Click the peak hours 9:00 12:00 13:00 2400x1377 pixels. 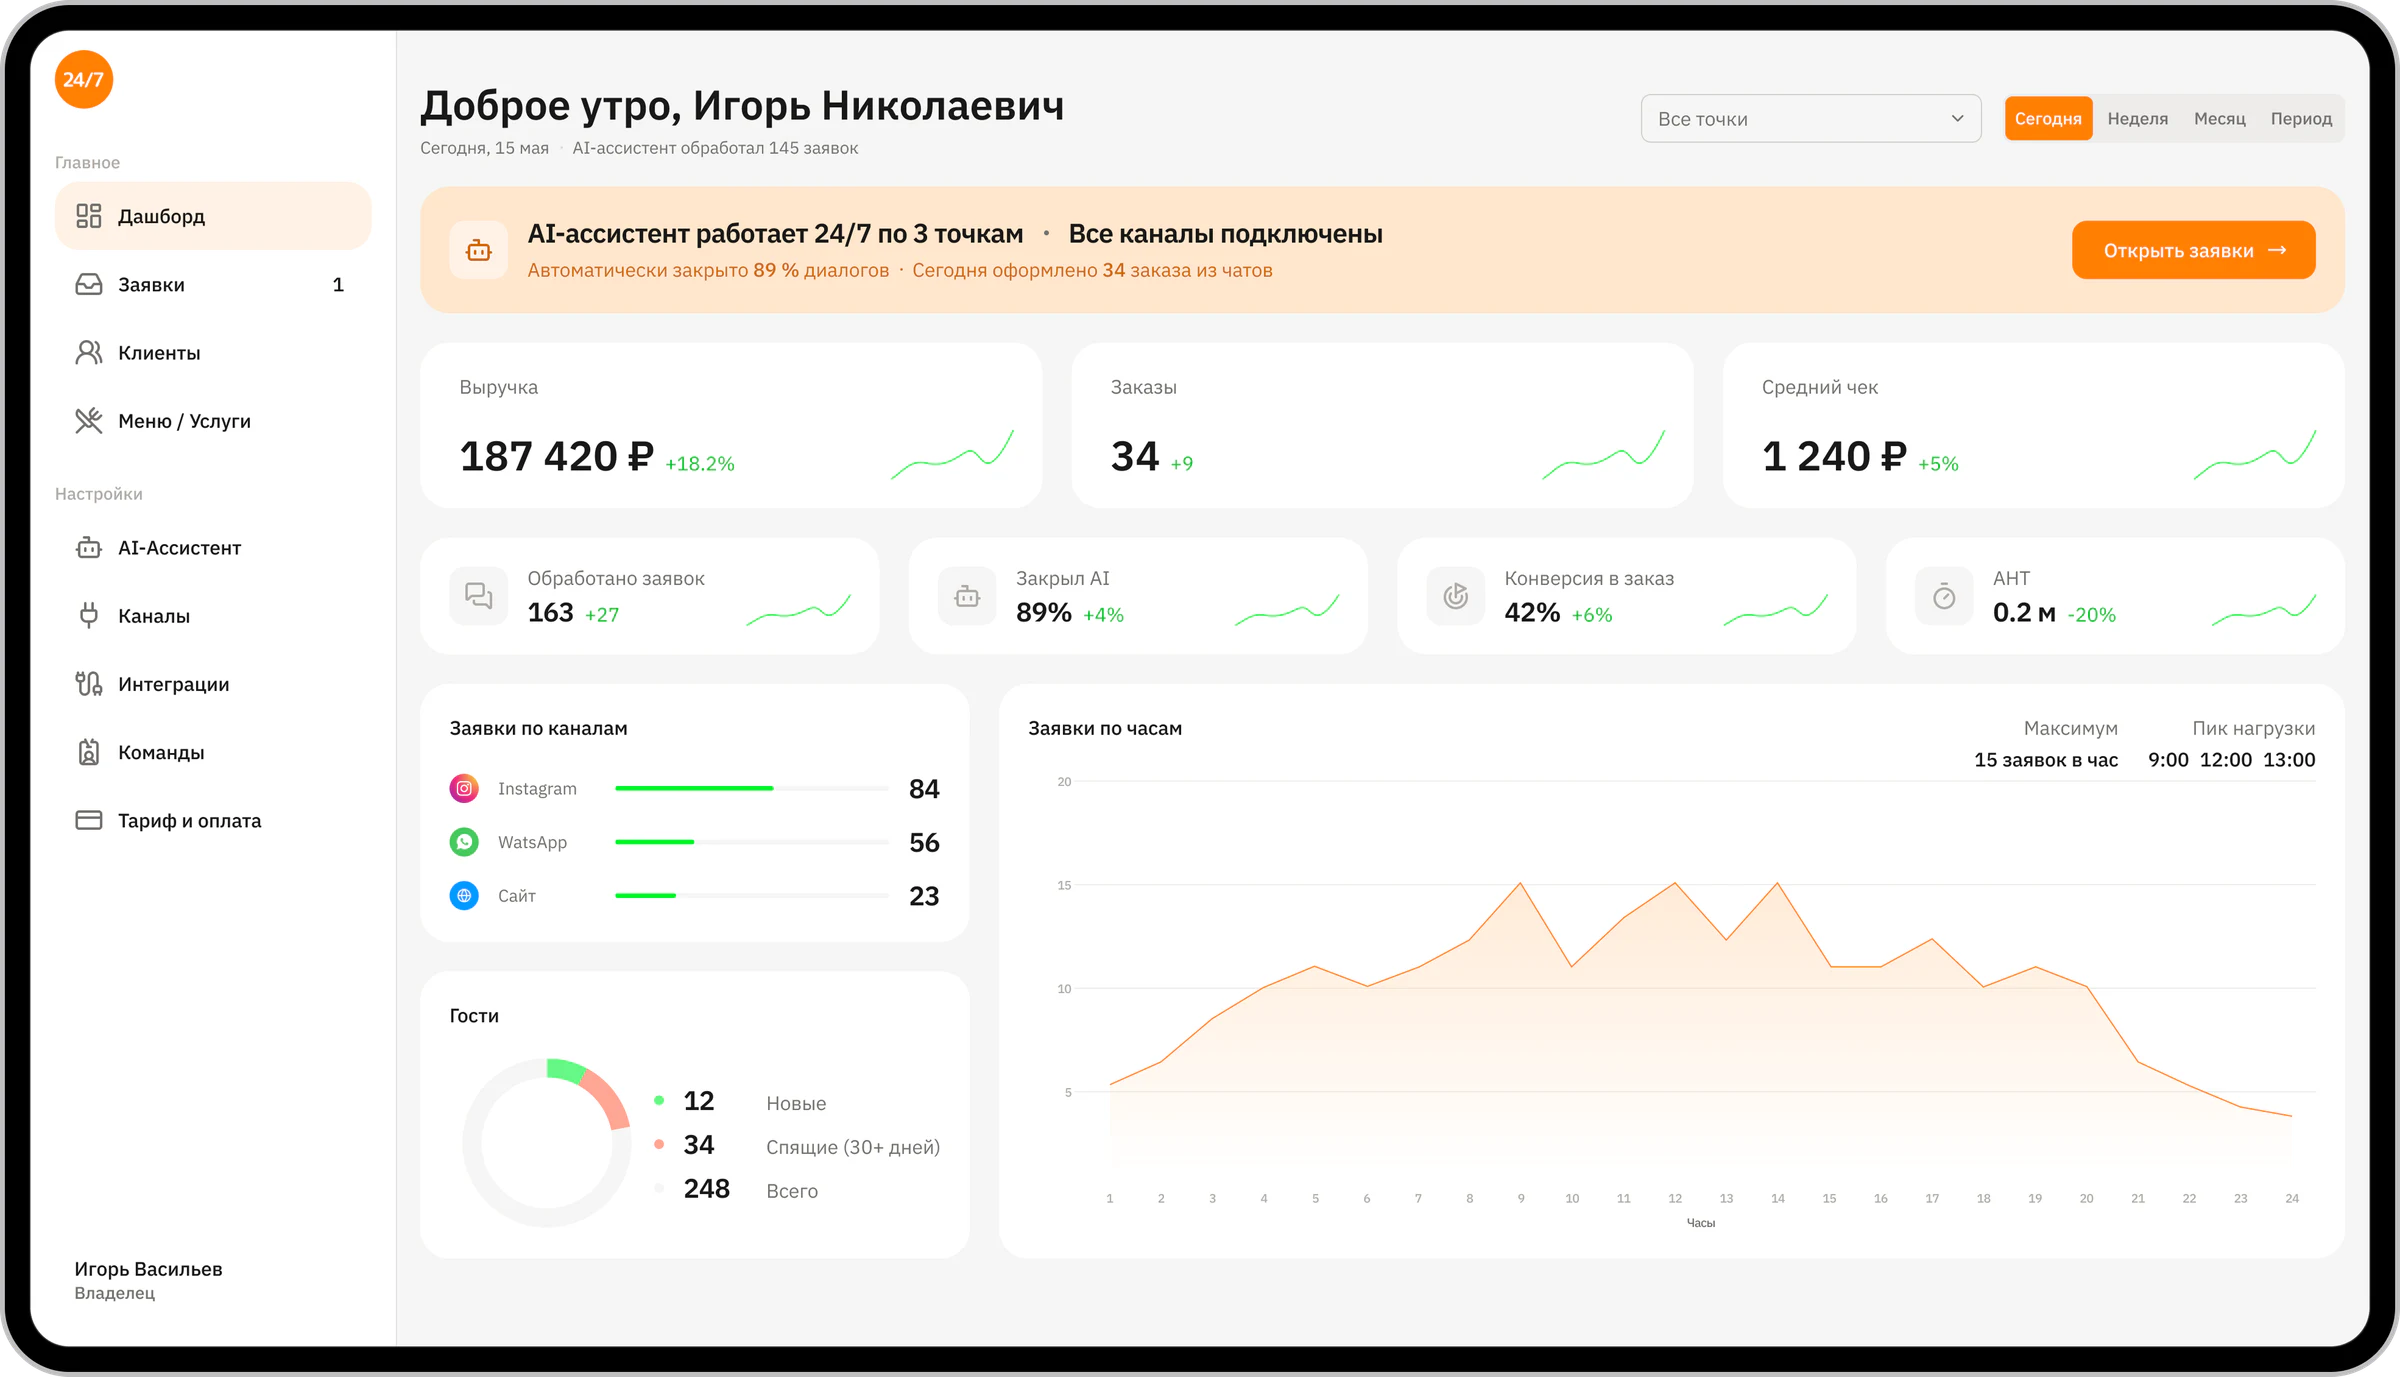(x=2232, y=759)
